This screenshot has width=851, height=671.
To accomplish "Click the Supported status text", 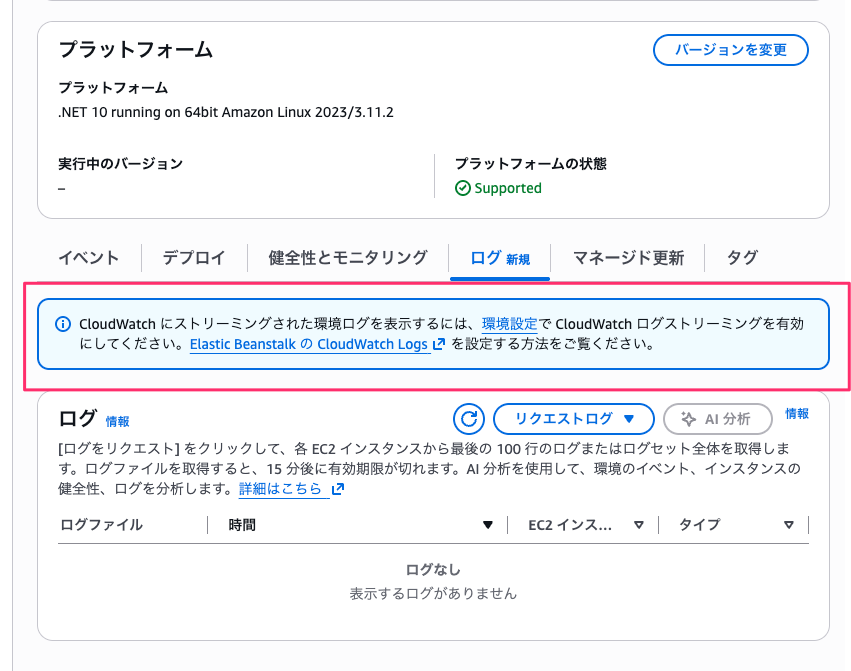I will coord(508,188).
